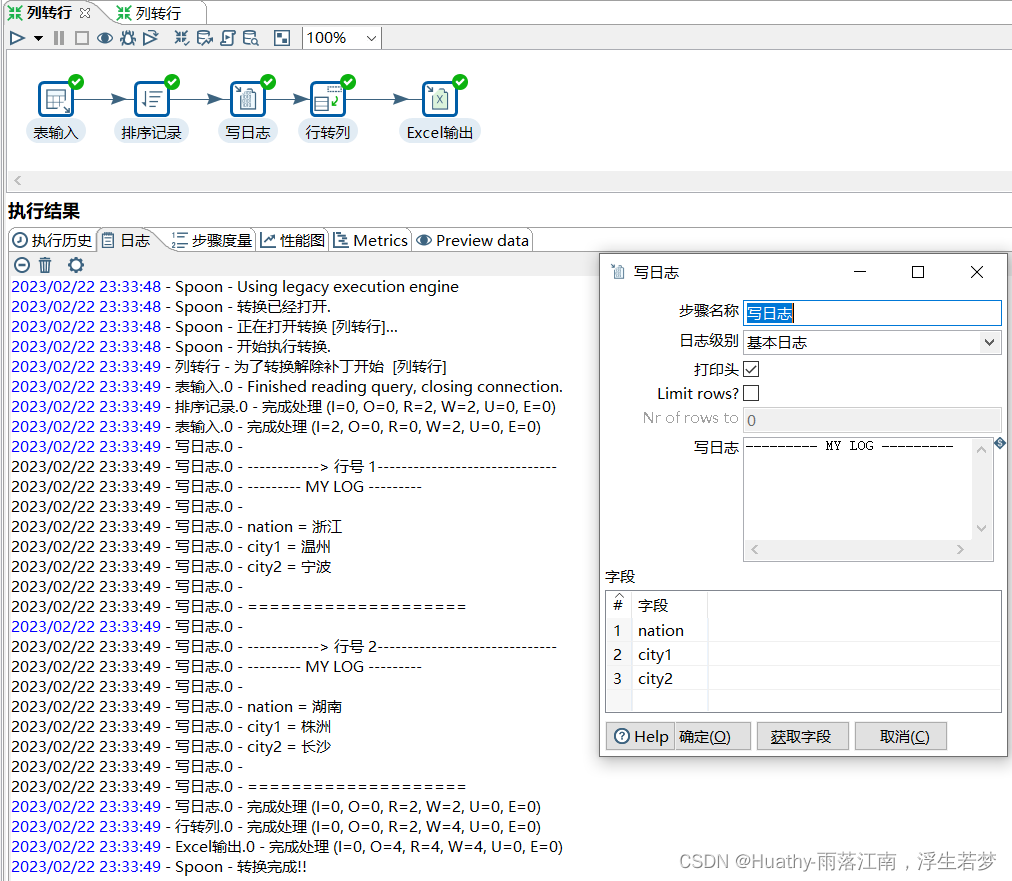
Task: Close the active 列转行 tab with X
Action: coord(85,13)
